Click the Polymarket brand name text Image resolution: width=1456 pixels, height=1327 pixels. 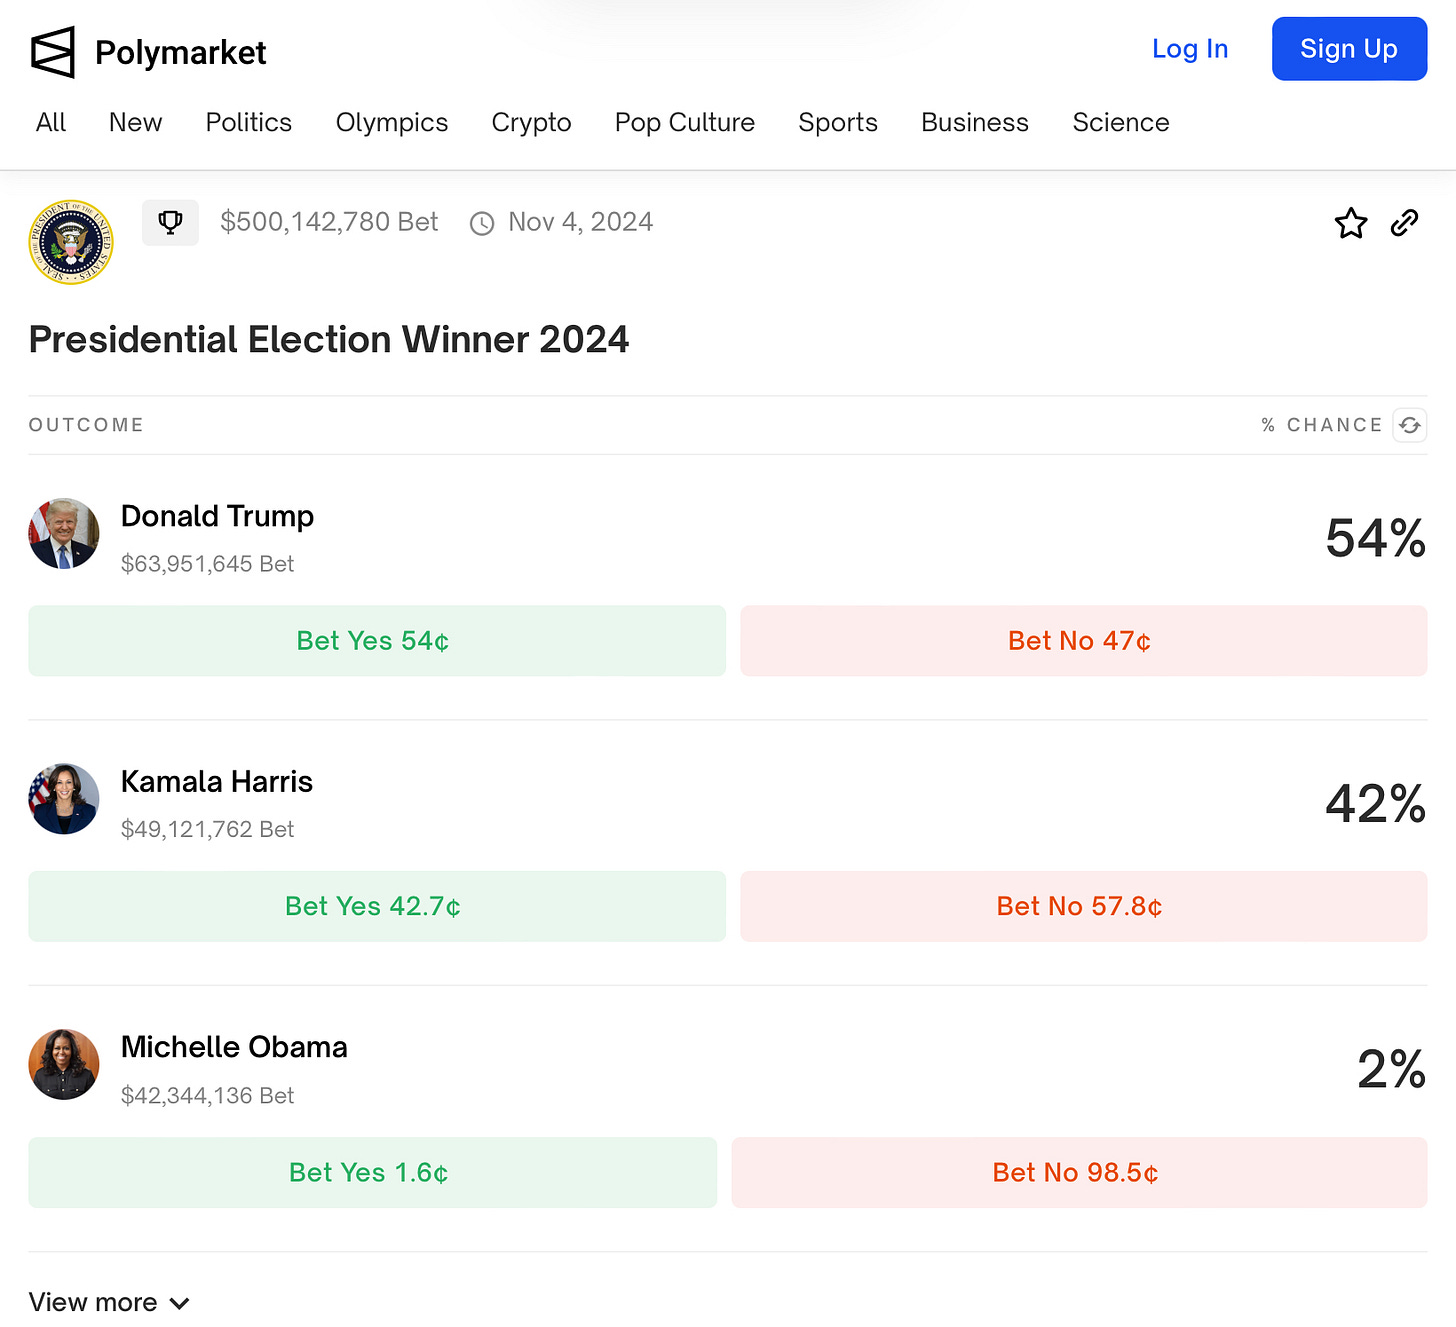tap(180, 52)
